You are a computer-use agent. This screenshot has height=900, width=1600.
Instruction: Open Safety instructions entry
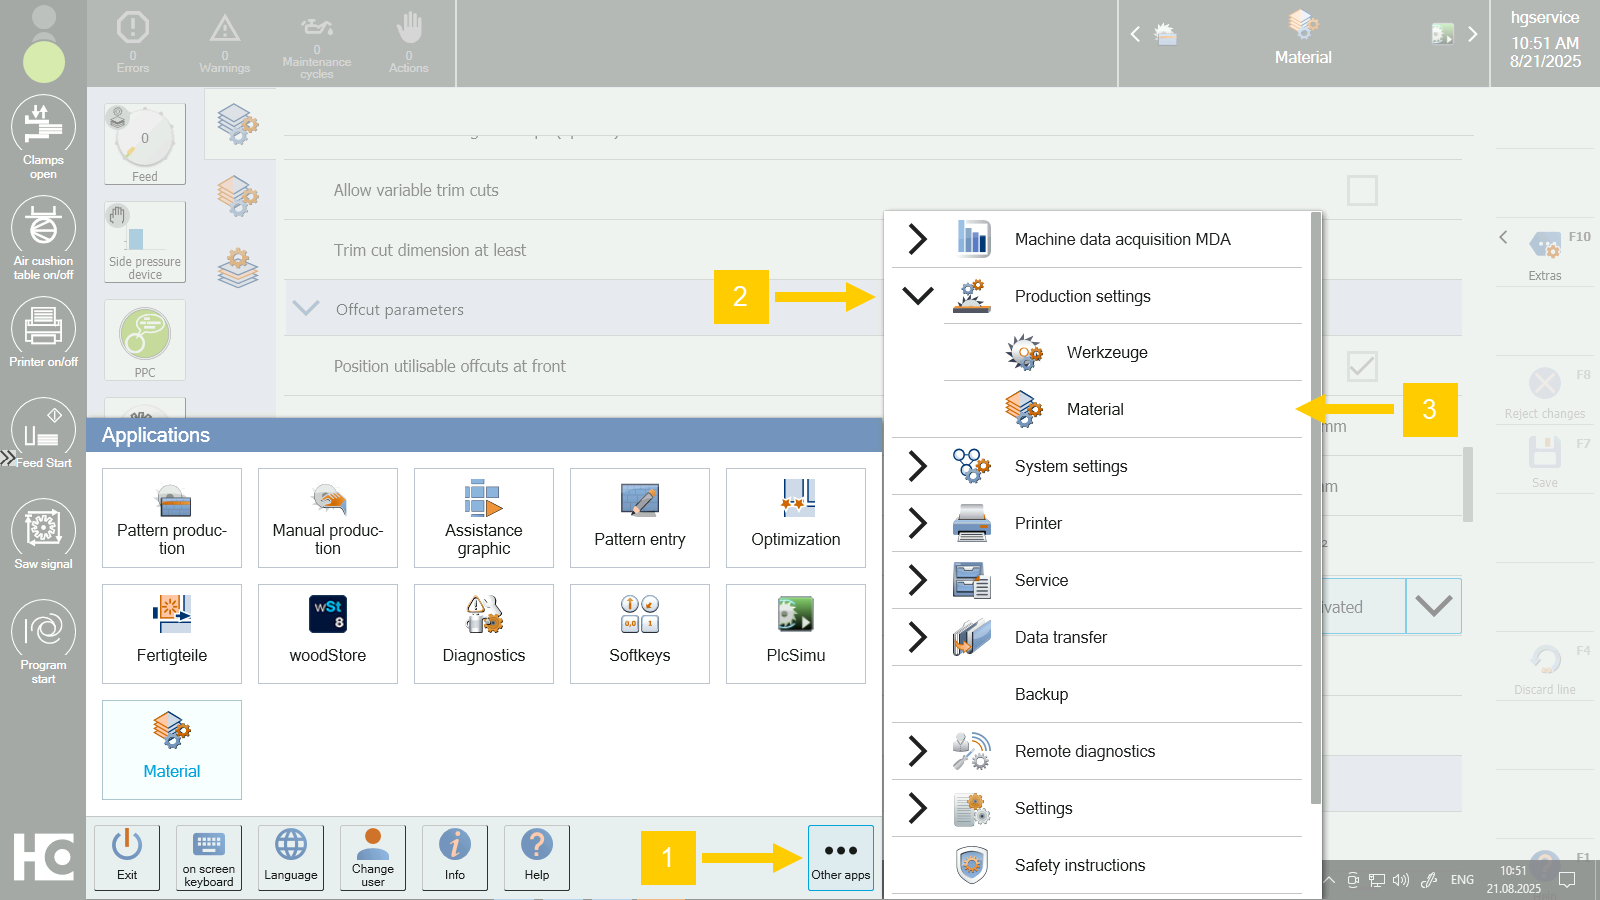[x=1097, y=865]
